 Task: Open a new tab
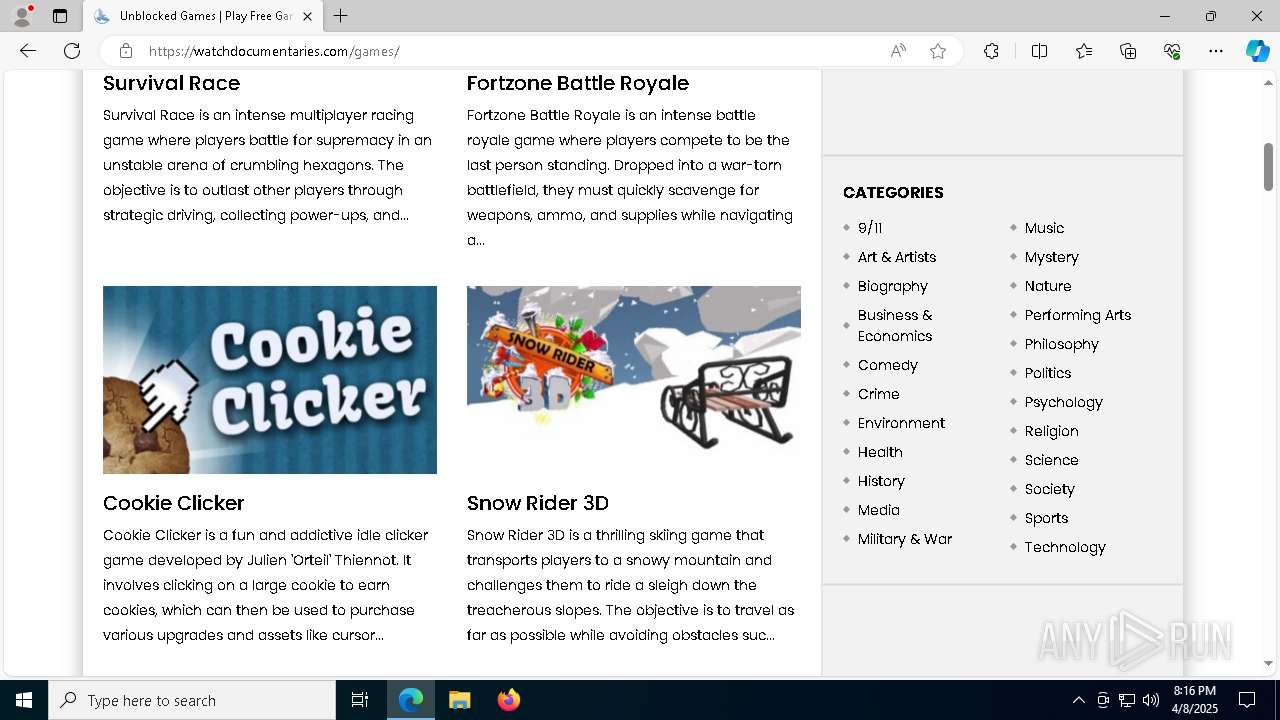point(340,16)
